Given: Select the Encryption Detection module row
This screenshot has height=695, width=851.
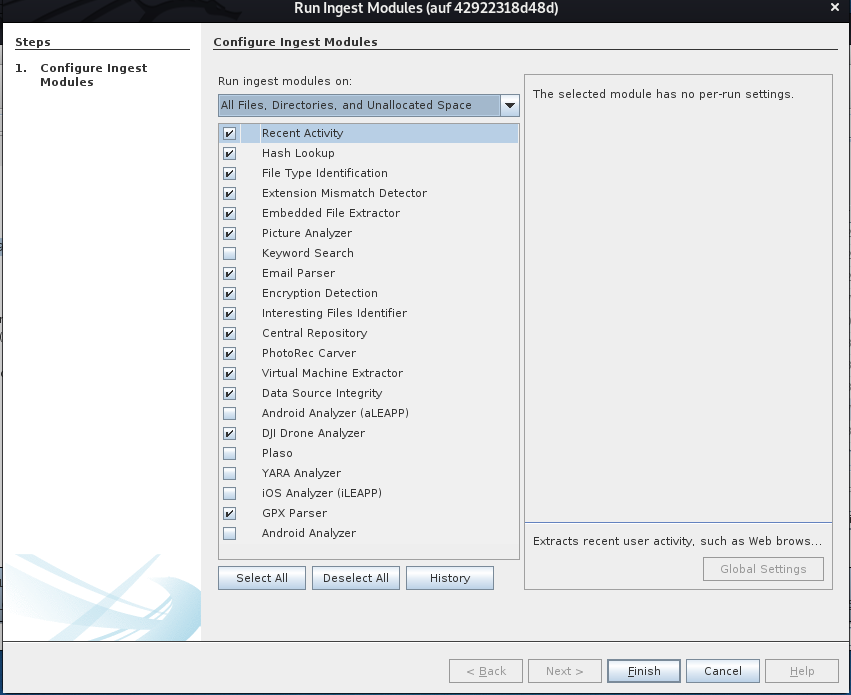Looking at the screenshot, I should 319,293.
